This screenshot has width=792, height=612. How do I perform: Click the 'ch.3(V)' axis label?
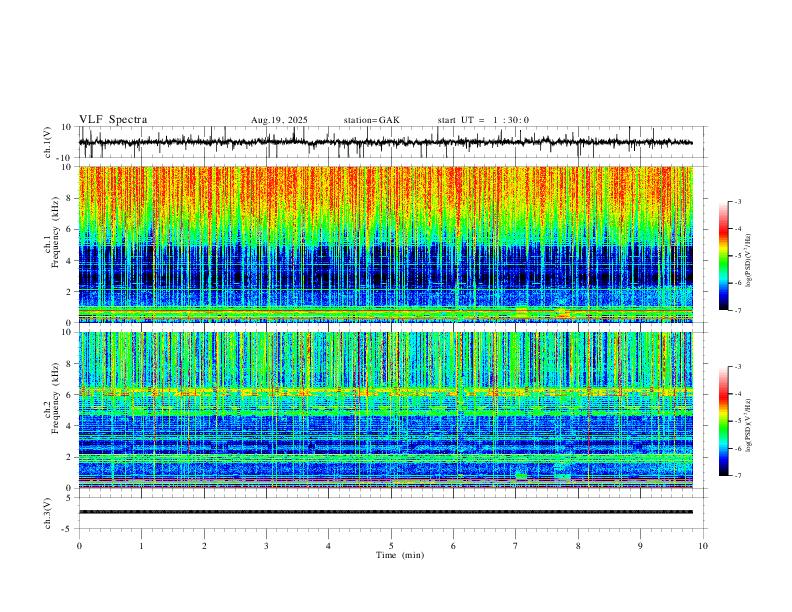(x=48, y=513)
